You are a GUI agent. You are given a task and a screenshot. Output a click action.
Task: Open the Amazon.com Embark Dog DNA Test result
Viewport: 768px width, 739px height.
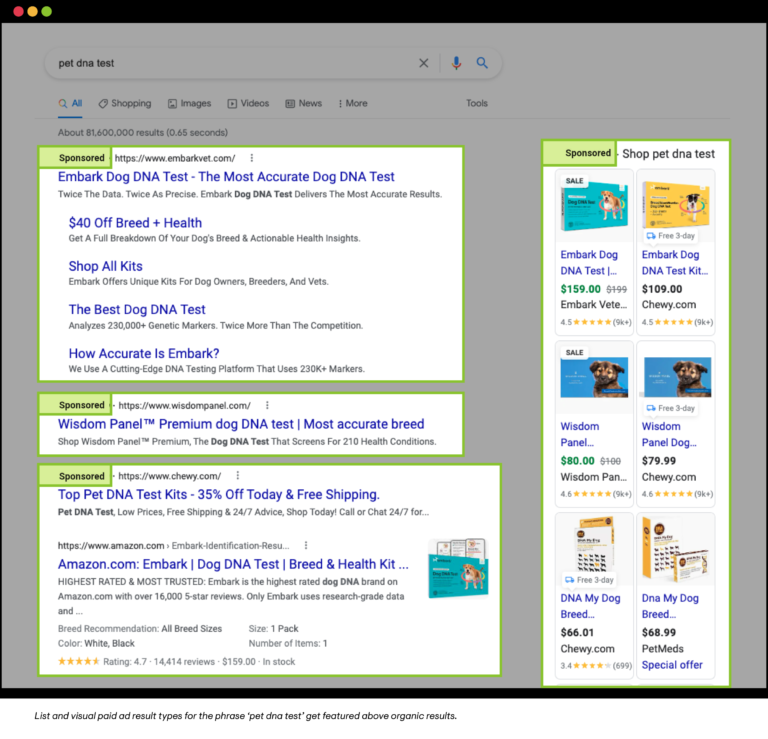(233, 564)
